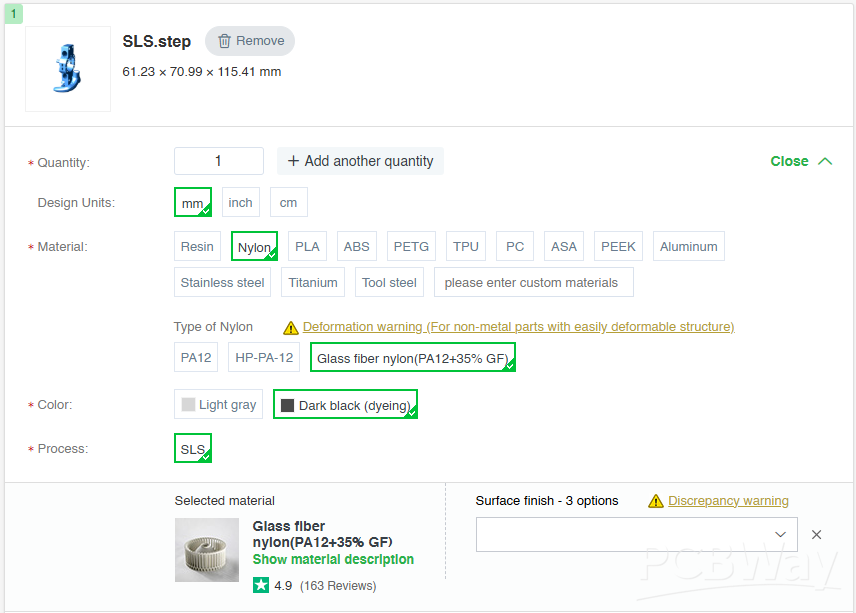Click the Quantity input field
The image size is (856, 613).
click(219, 161)
